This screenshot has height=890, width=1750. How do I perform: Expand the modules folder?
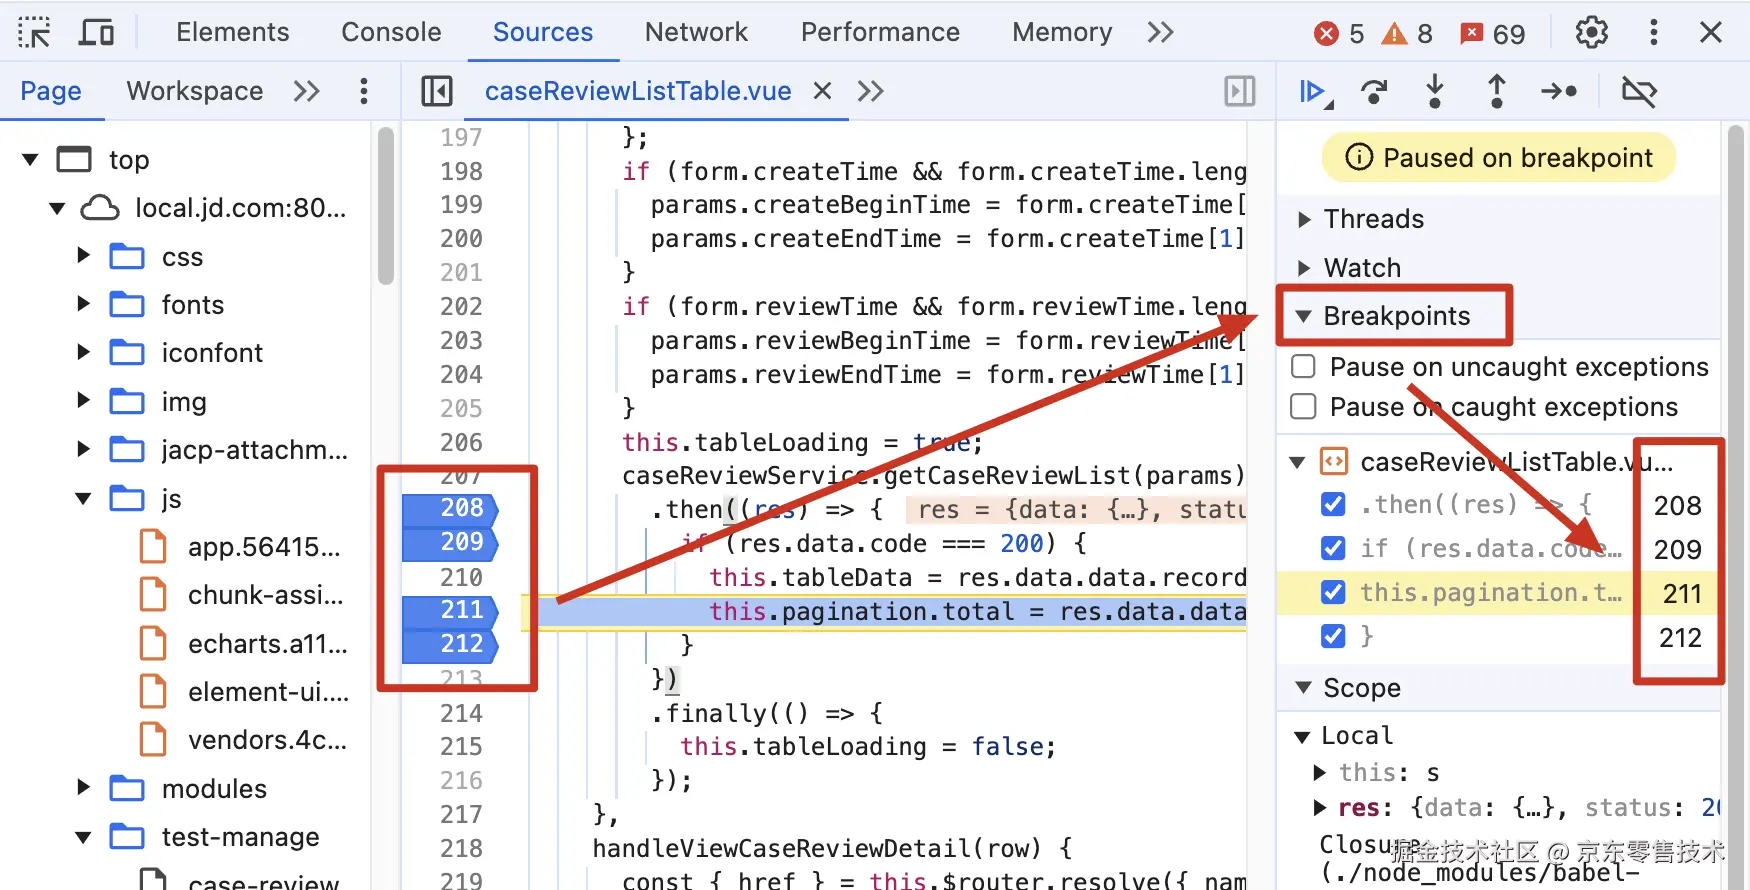[84, 788]
